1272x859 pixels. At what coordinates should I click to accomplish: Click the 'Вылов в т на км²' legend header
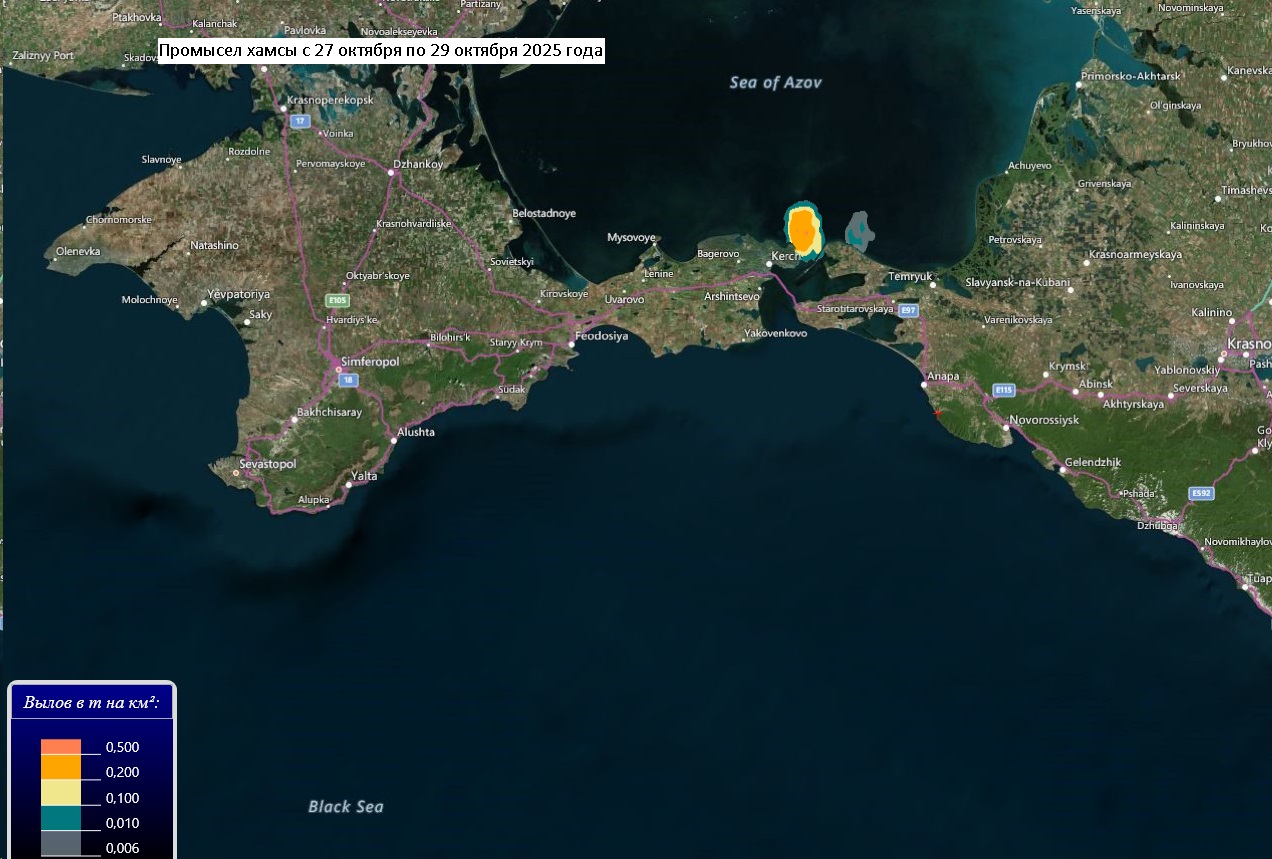pyautogui.click(x=92, y=703)
